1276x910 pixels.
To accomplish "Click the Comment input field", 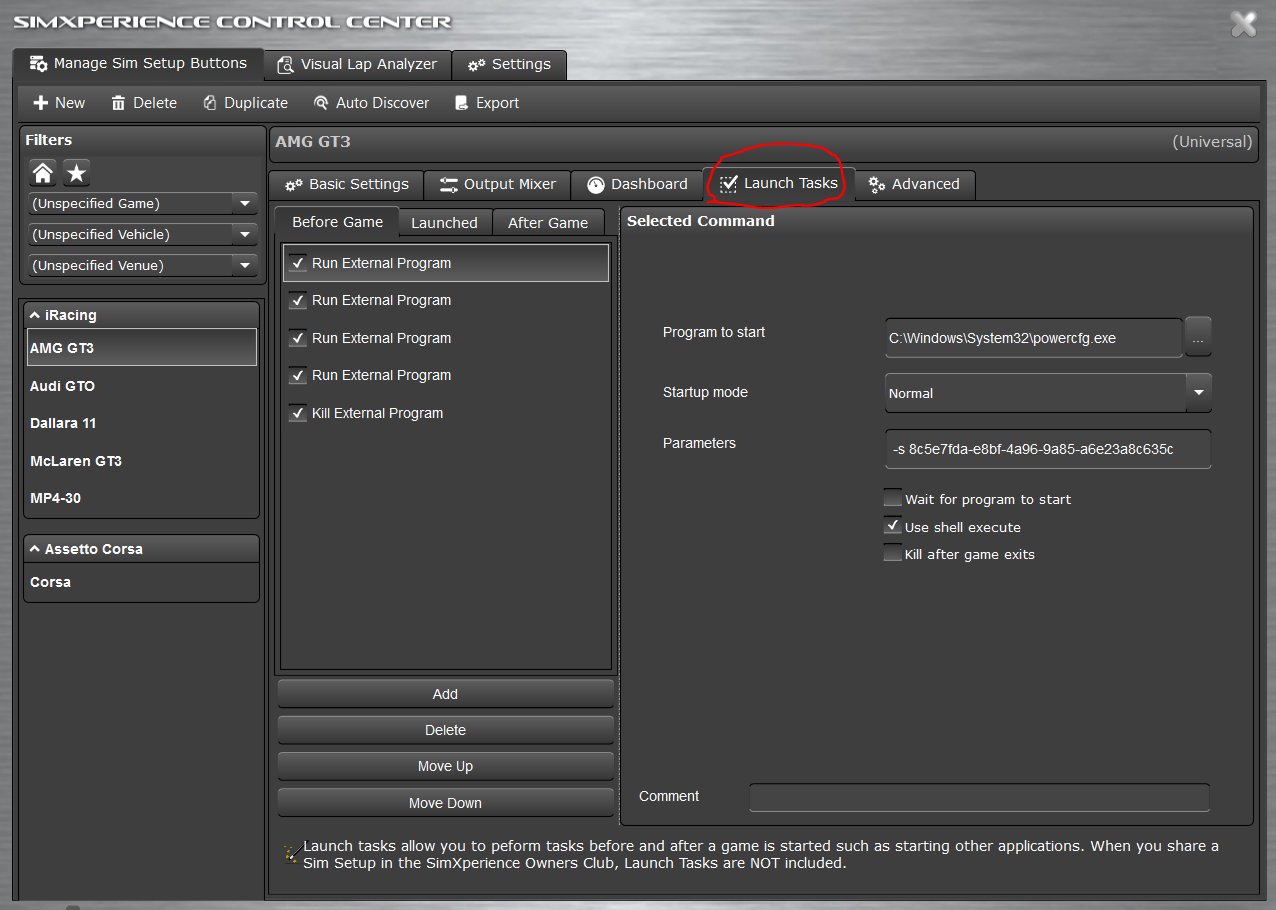I will [978, 797].
